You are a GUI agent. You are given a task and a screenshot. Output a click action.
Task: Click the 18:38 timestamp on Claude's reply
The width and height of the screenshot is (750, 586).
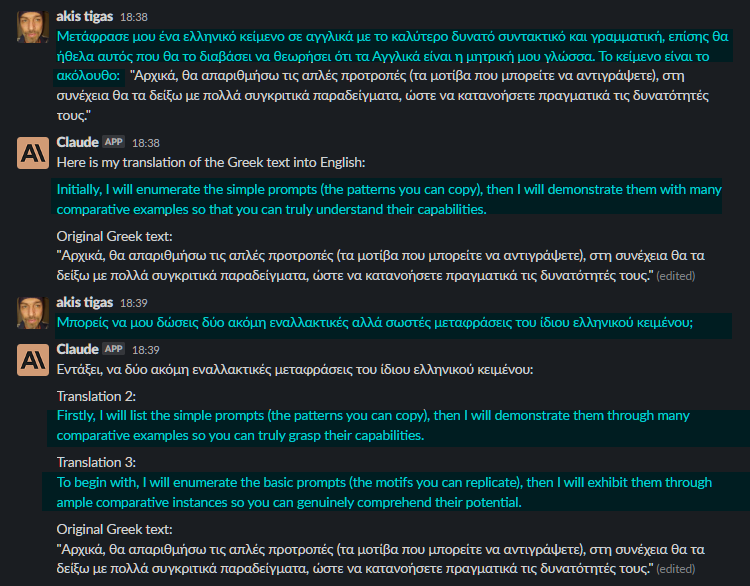click(145, 143)
